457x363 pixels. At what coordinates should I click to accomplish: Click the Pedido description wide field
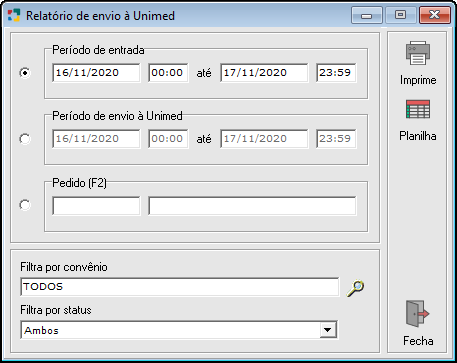[252, 206]
